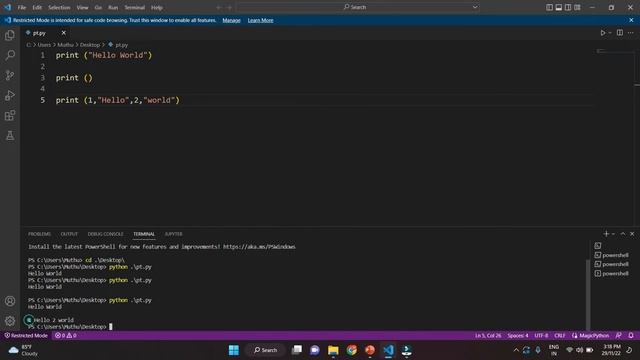The image size is (640, 360).
Task: Open File Explorer from the taskbar
Action: pyautogui.click(x=333, y=350)
